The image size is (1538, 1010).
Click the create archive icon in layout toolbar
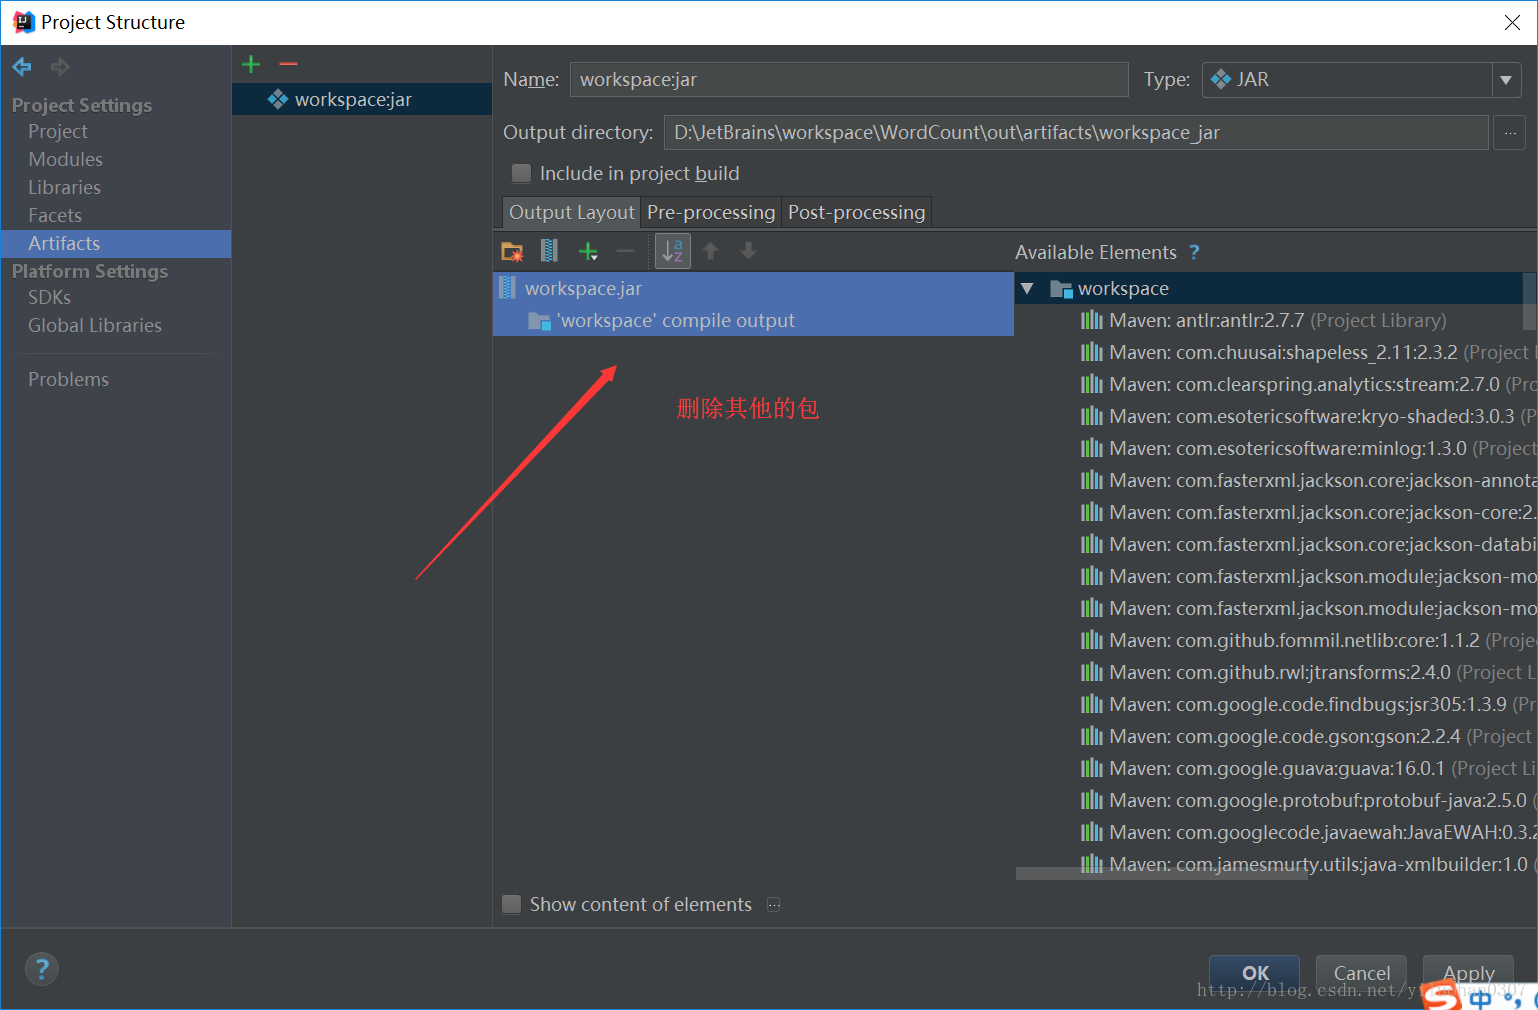coord(549,251)
